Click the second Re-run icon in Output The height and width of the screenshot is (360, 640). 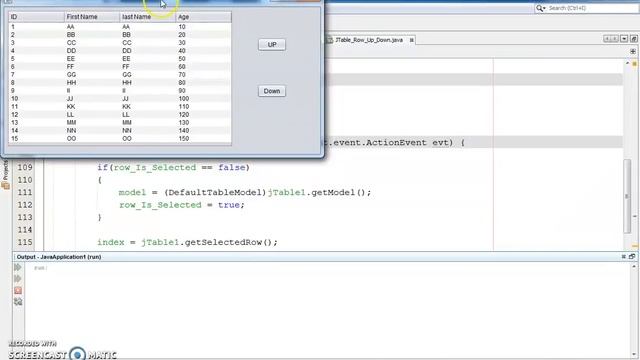[18, 279]
